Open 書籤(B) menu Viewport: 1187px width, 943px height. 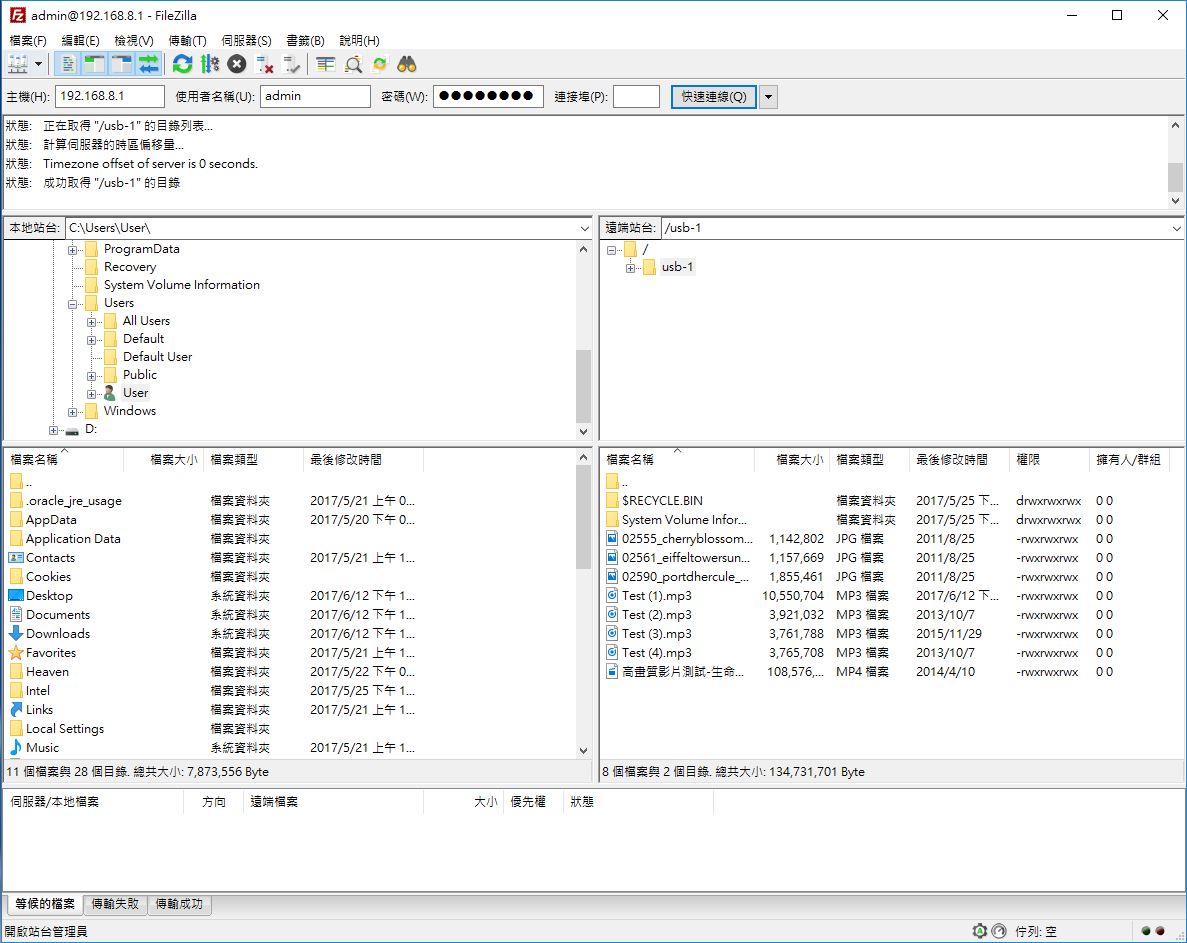(x=305, y=40)
